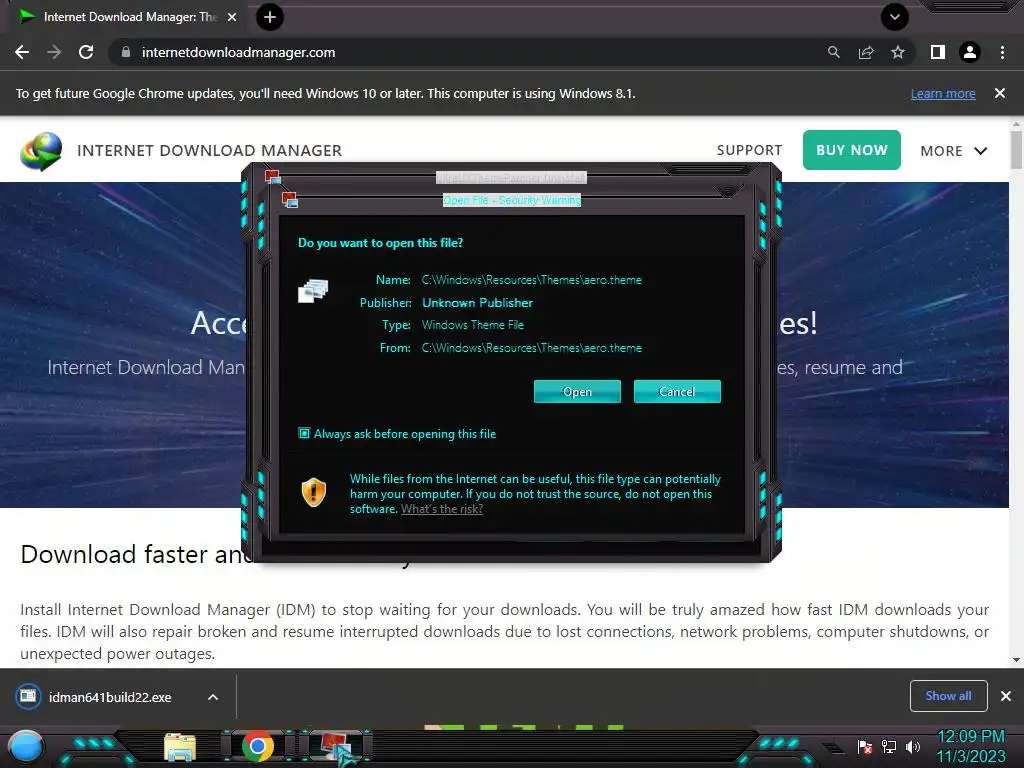Click the share page icon
Screen dimensions: 1024x768
pyautogui.click(x=866, y=52)
